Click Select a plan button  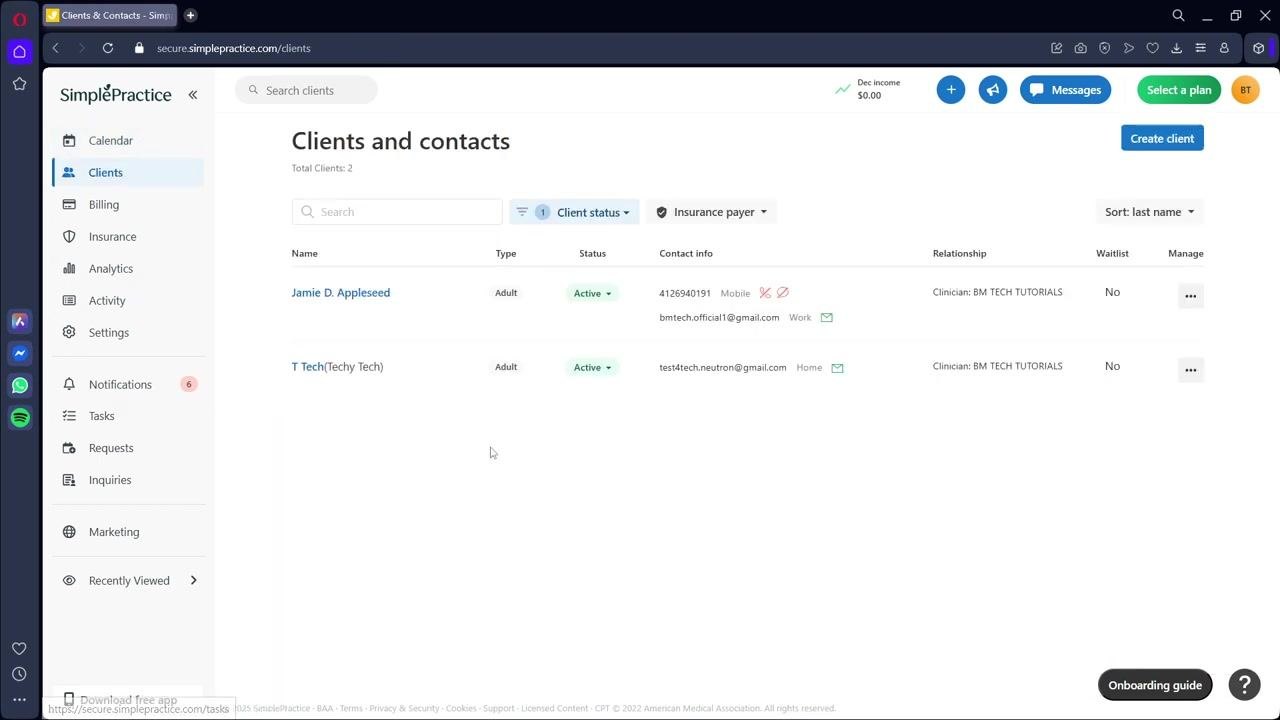[1179, 90]
